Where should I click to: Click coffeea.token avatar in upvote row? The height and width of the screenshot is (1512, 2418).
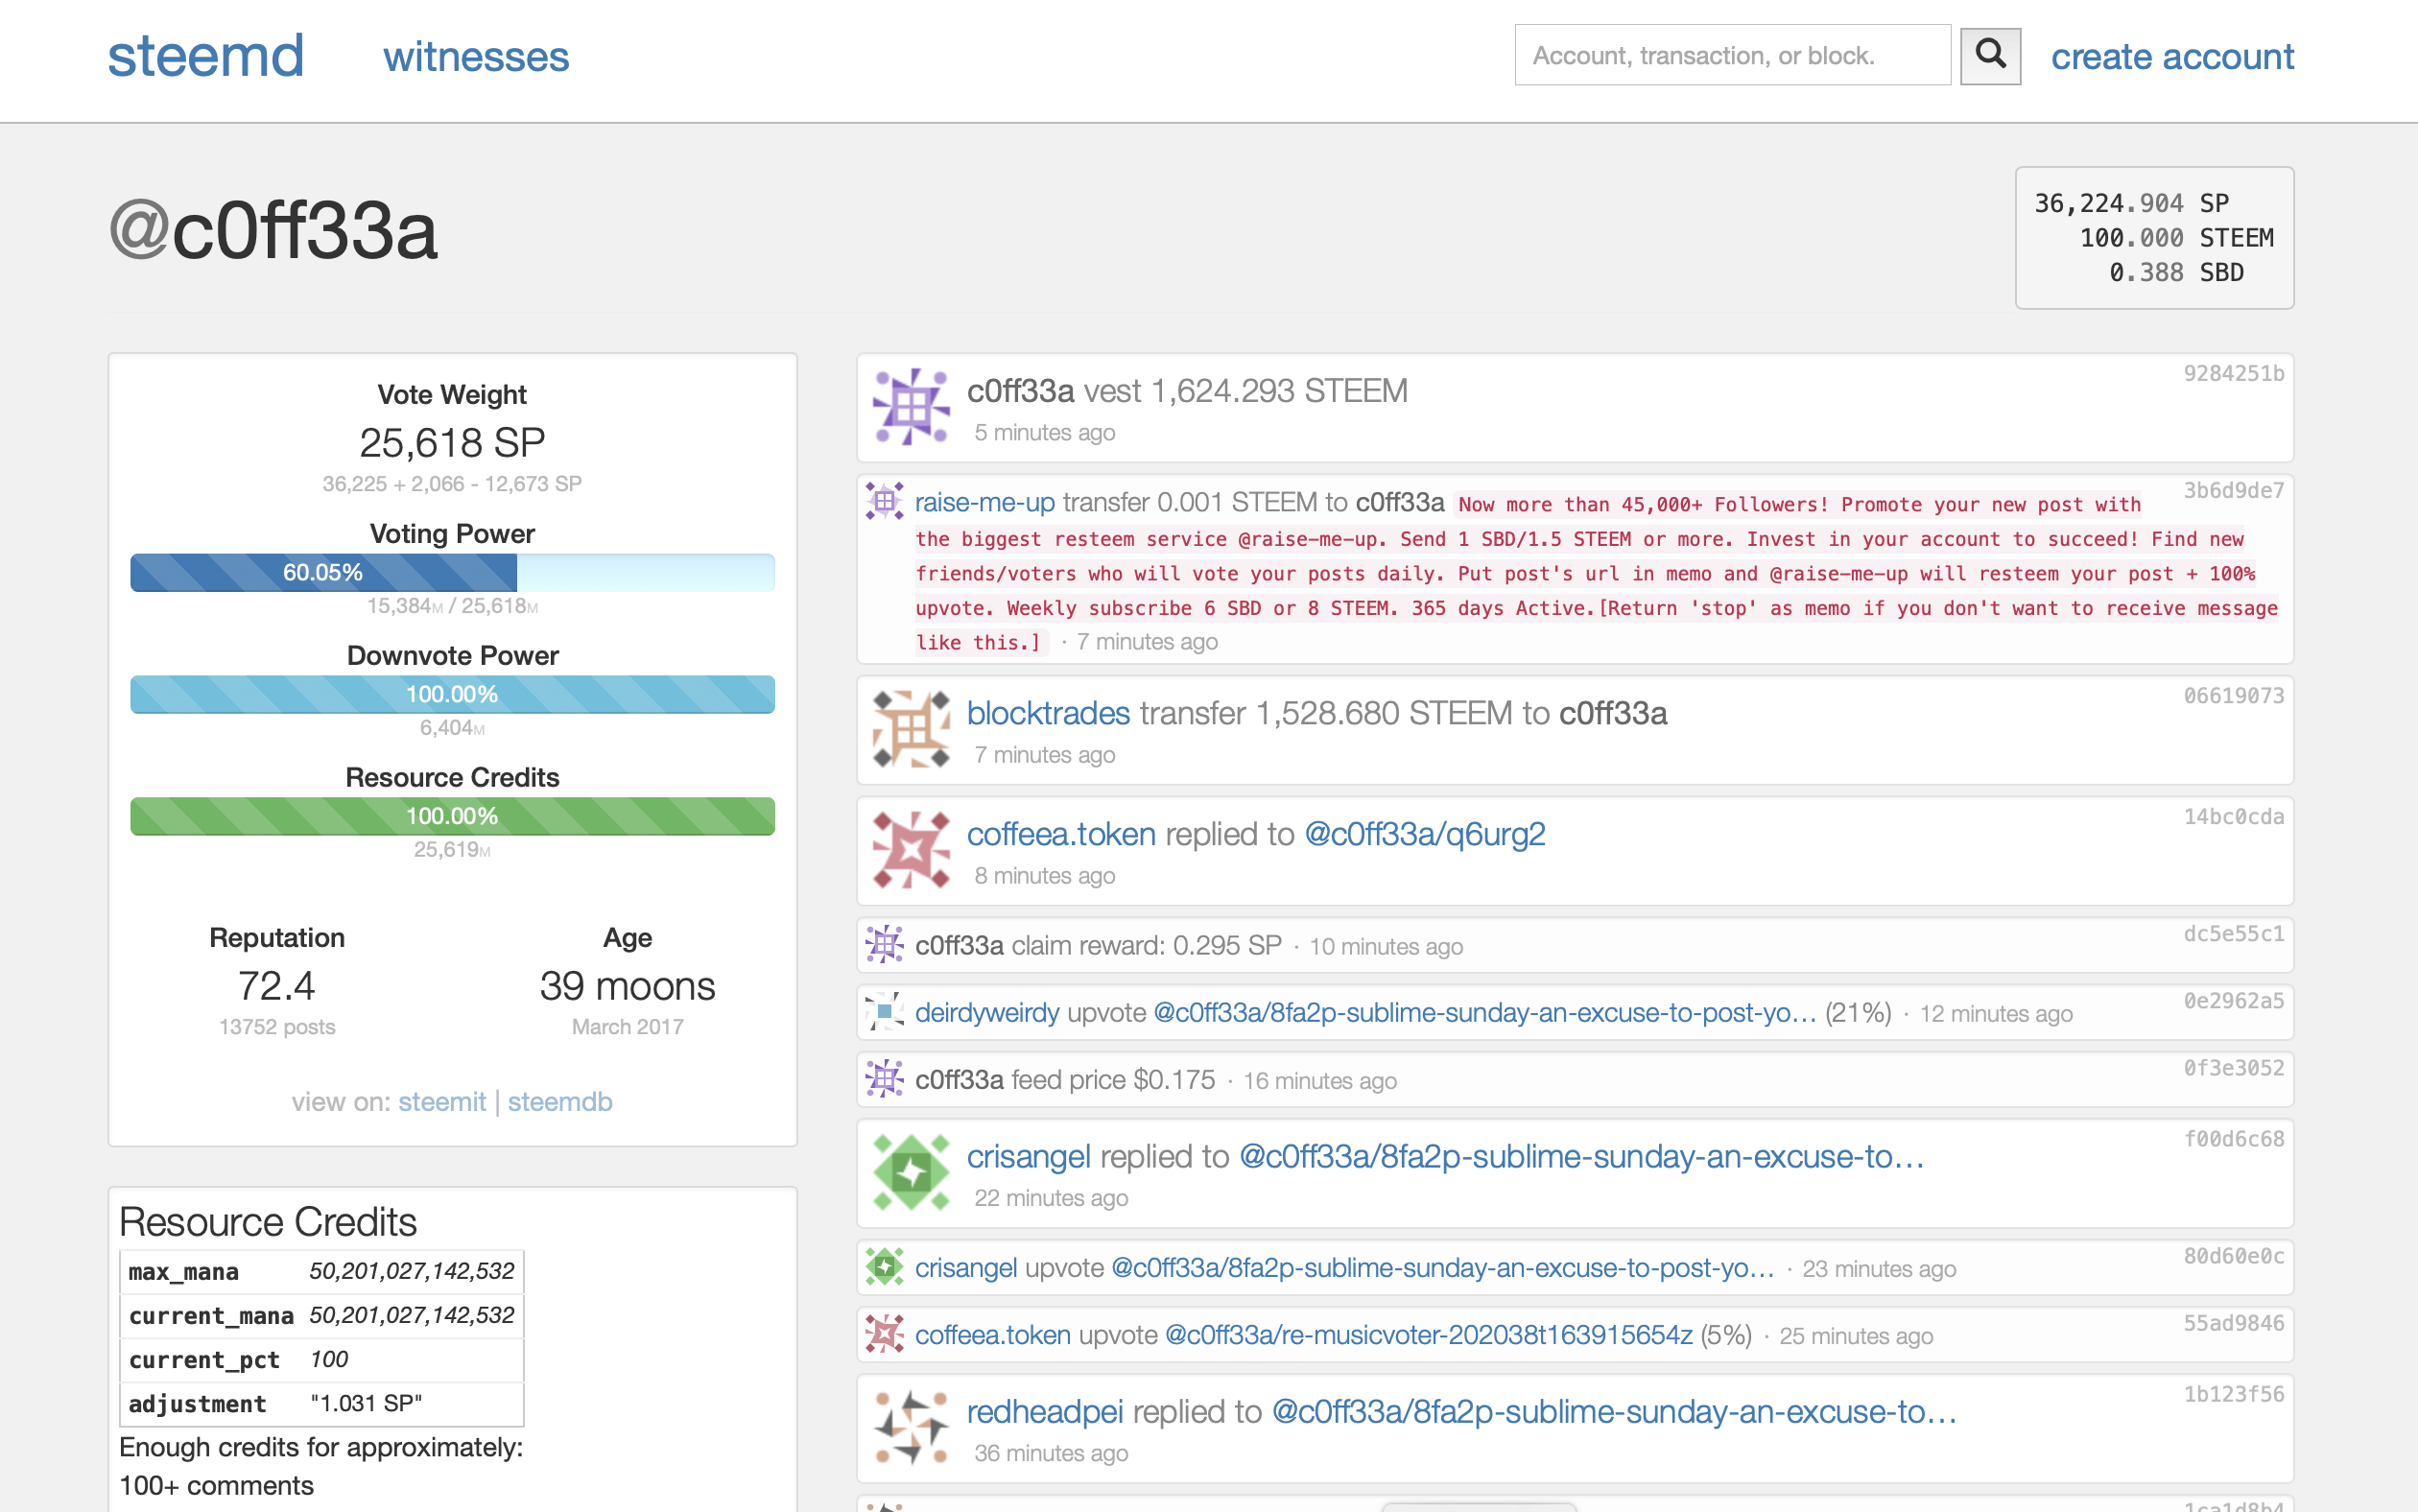(884, 1333)
